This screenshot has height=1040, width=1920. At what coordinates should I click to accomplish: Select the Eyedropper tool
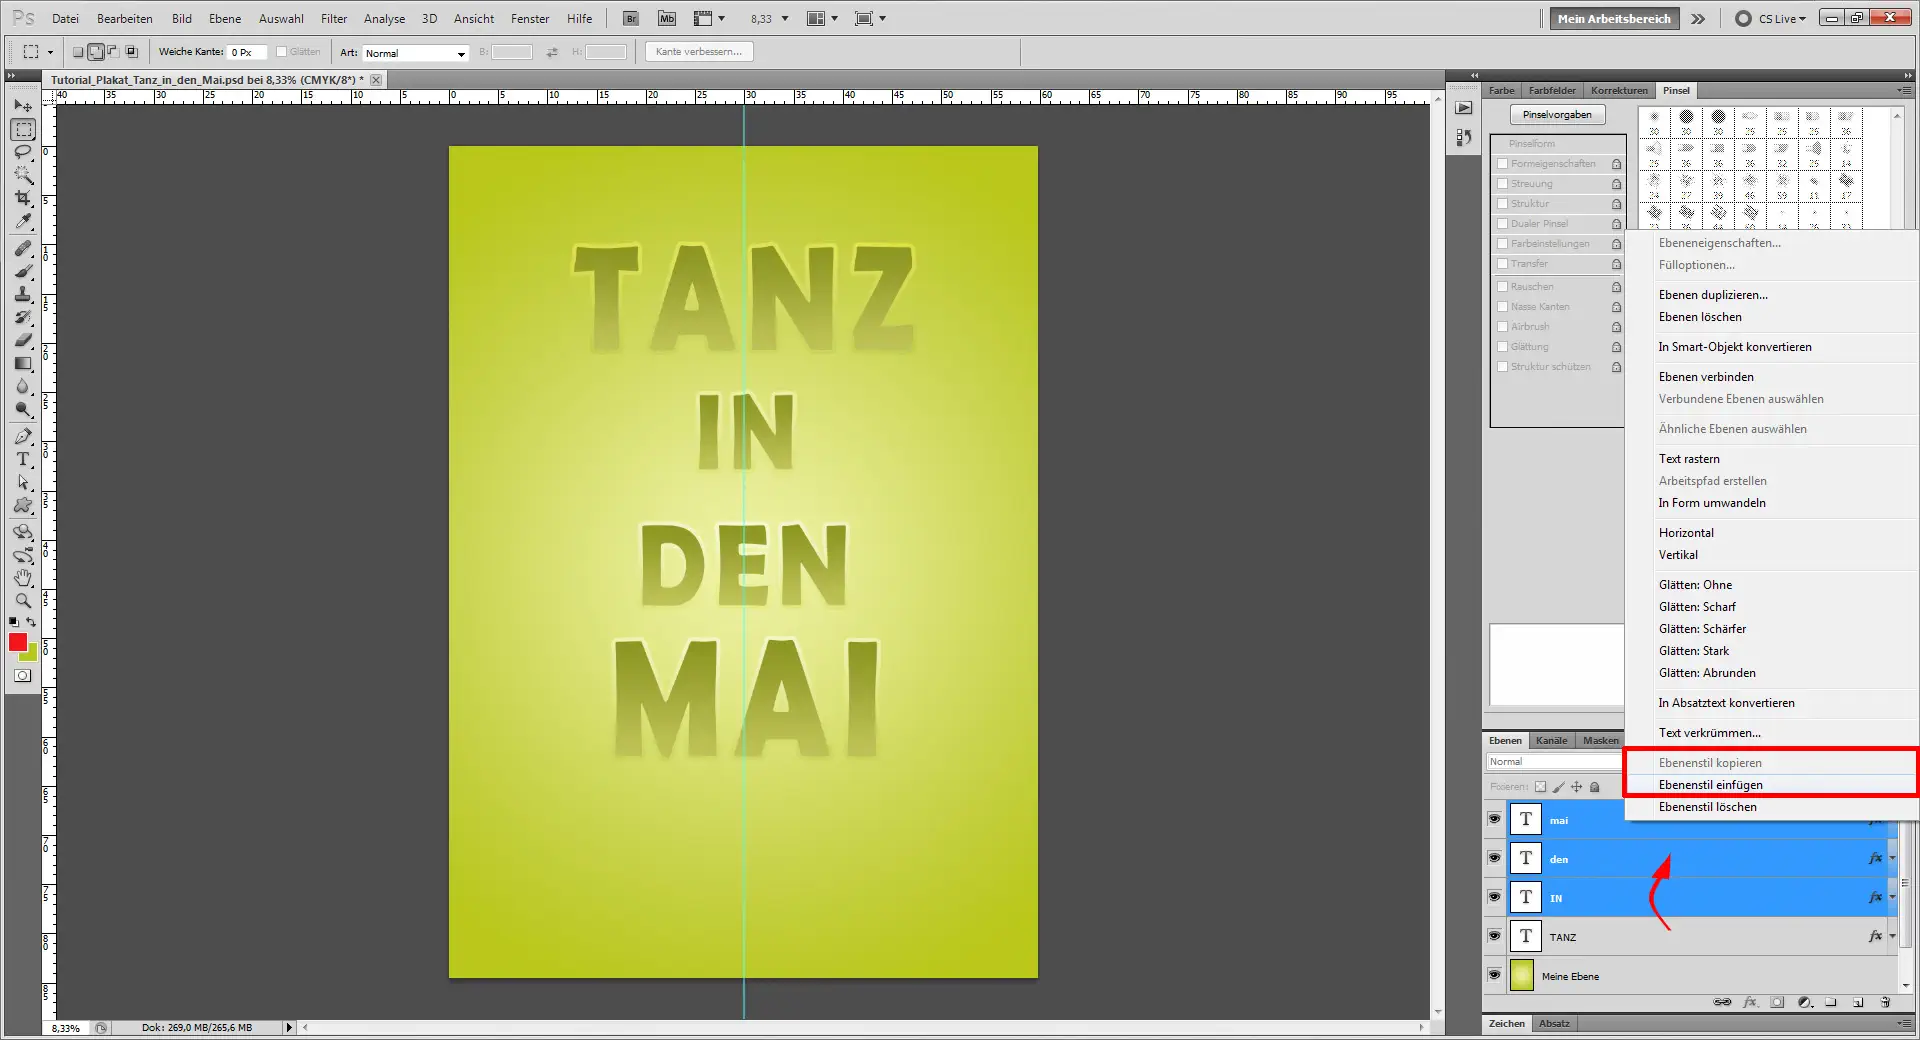tap(23, 220)
